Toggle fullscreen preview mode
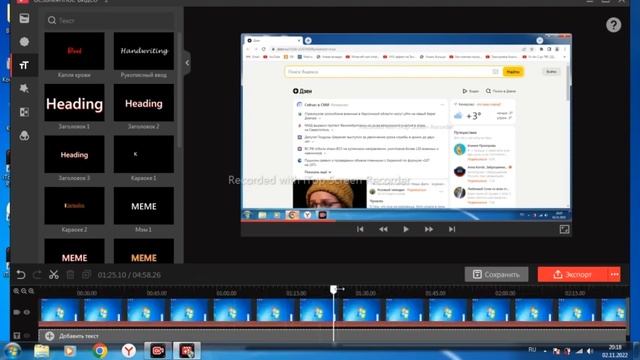The width and height of the screenshot is (640, 360). 564,229
